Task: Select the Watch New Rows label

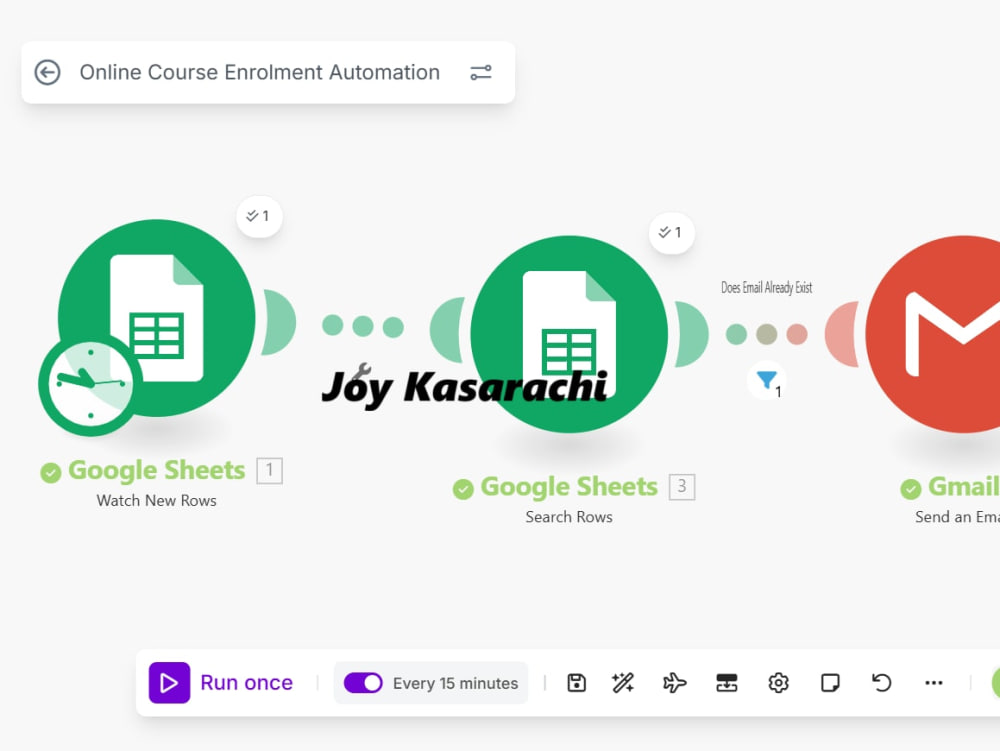Action: click(156, 500)
